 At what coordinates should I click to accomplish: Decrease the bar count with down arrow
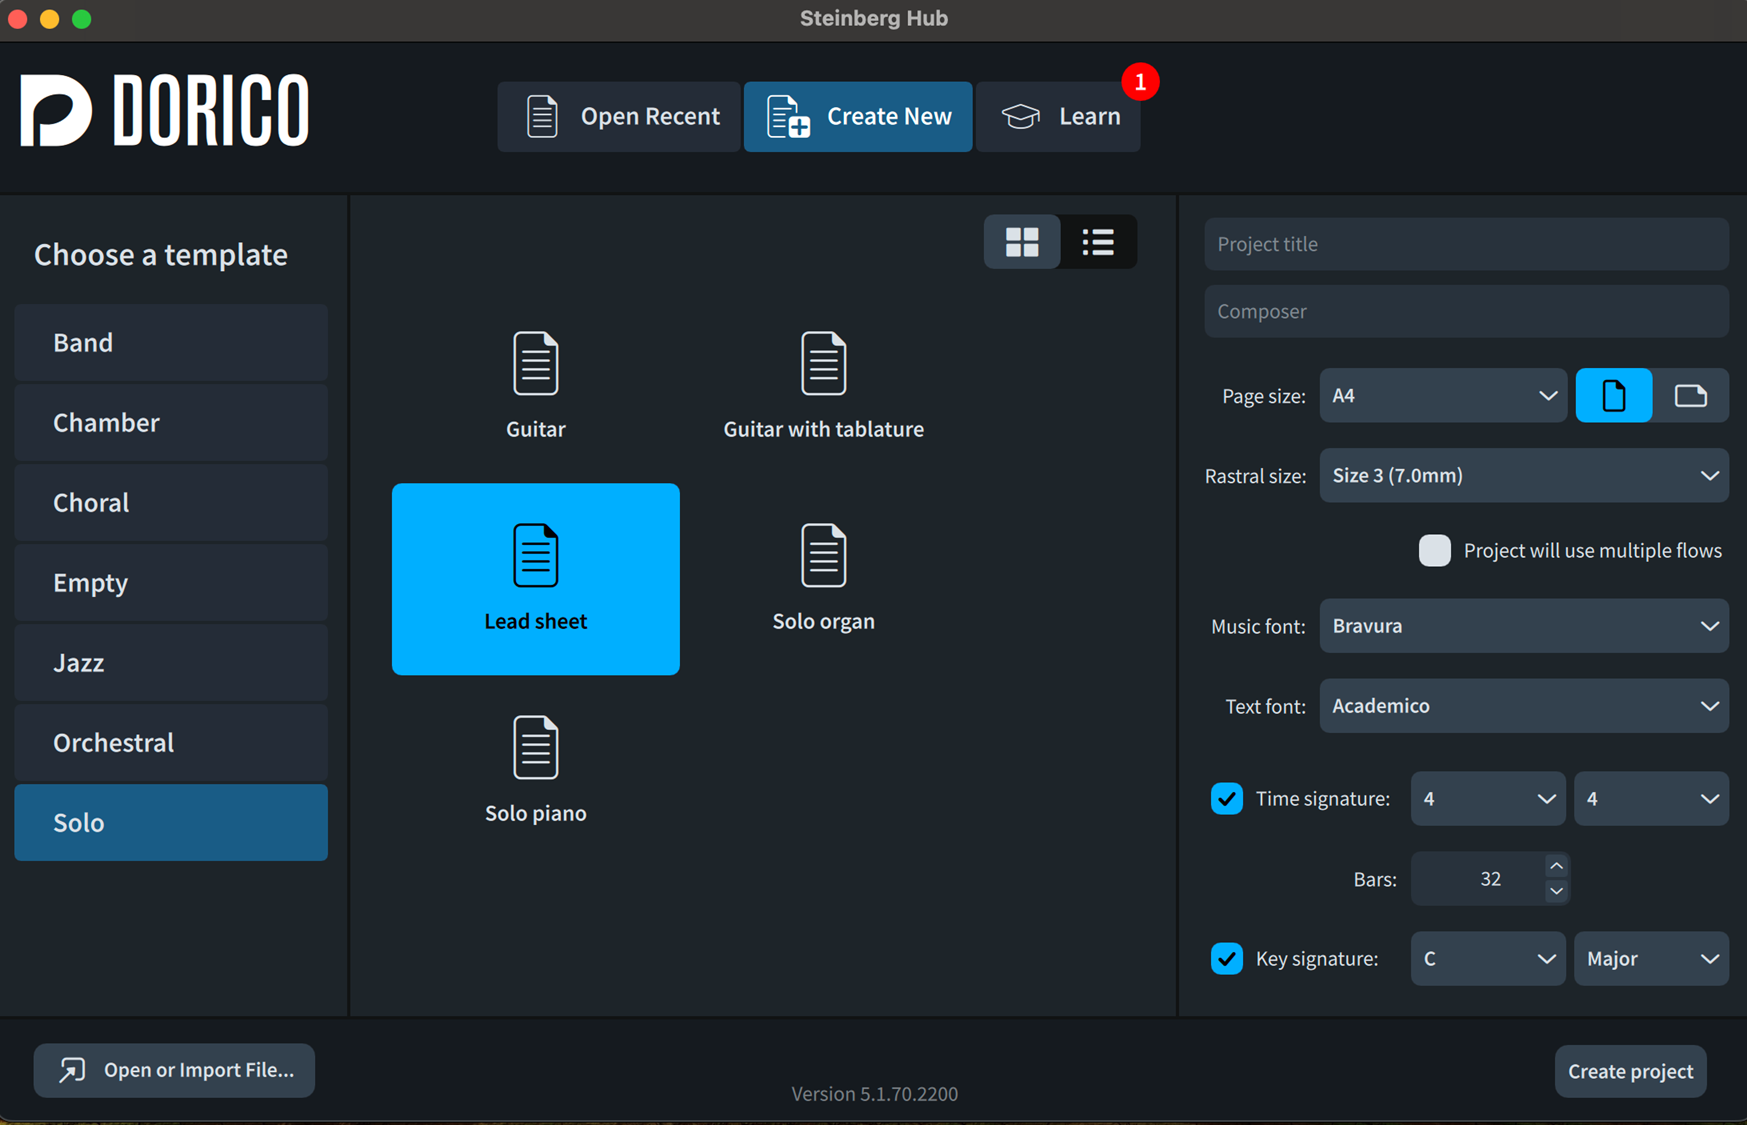pyautogui.click(x=1556, y=891)
